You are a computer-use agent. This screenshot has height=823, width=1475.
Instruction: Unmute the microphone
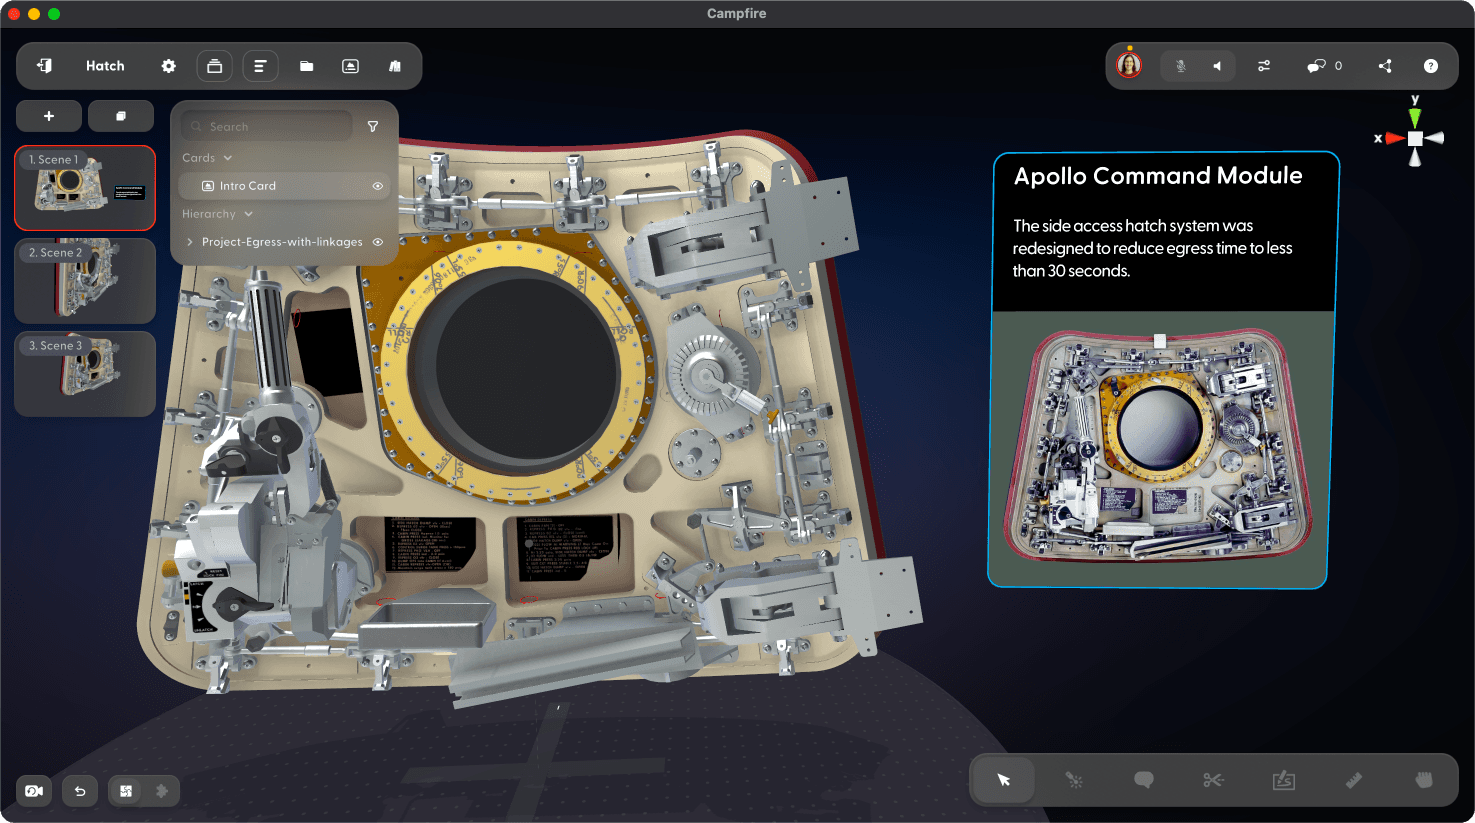coord(1180,66)
